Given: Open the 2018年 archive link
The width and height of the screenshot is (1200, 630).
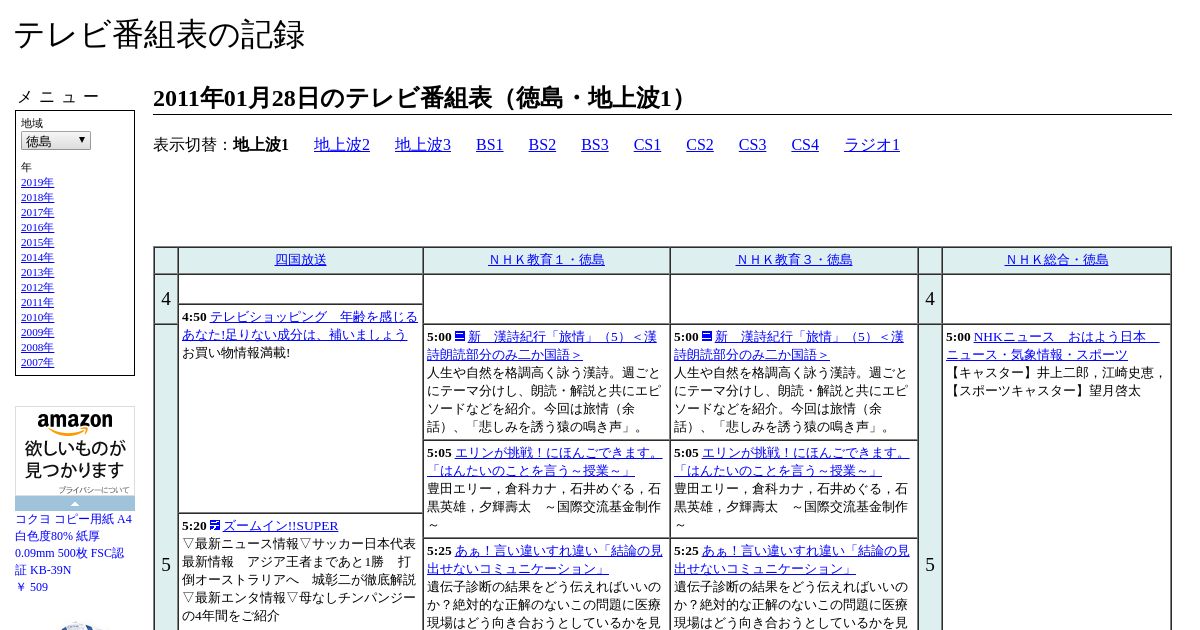Looking at the screenshot, I should pos(37,198).
